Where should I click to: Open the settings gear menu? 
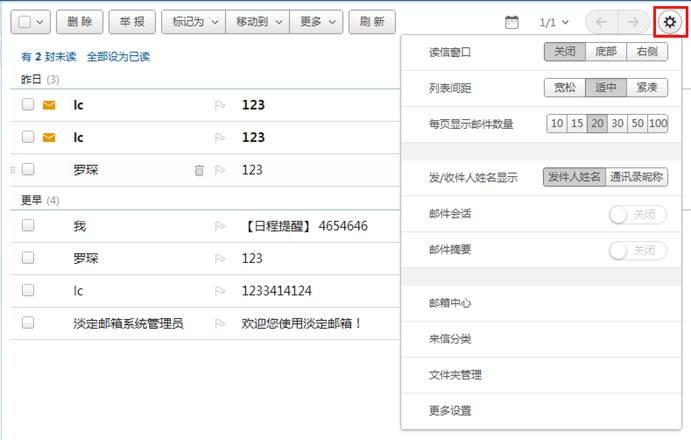tap(670, 22)
